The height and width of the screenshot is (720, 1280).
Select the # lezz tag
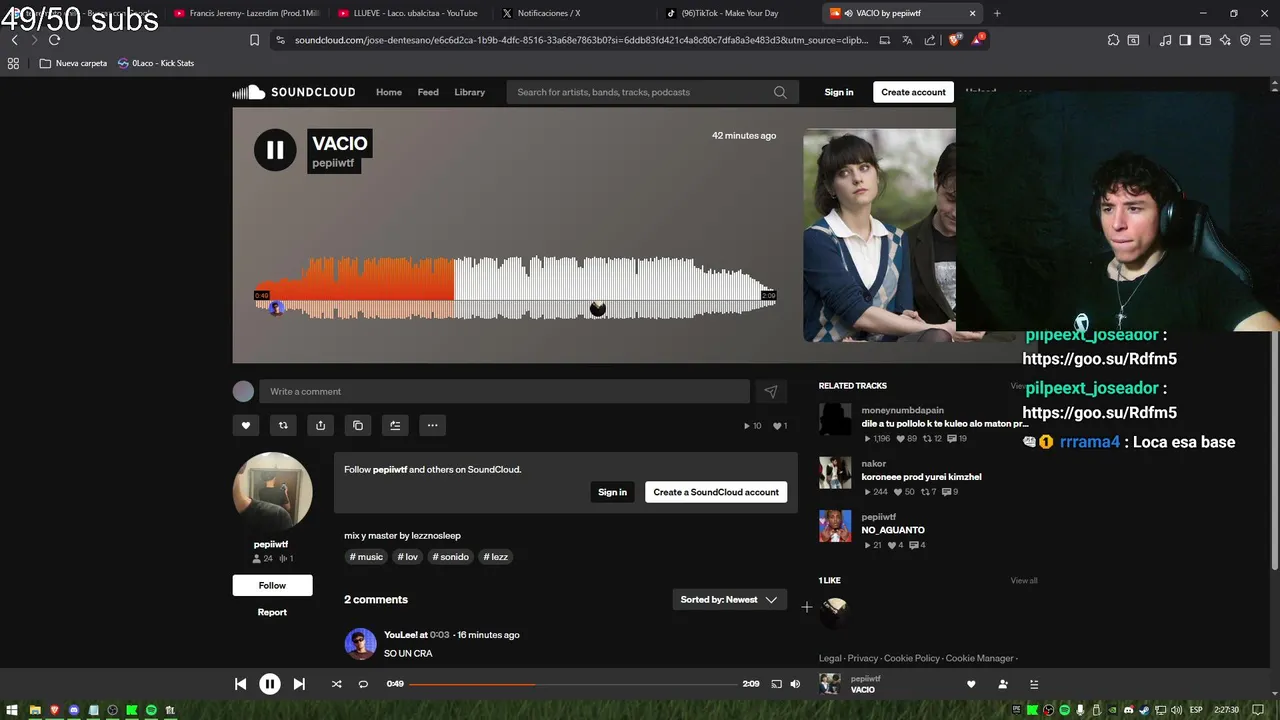click(495, 557)
